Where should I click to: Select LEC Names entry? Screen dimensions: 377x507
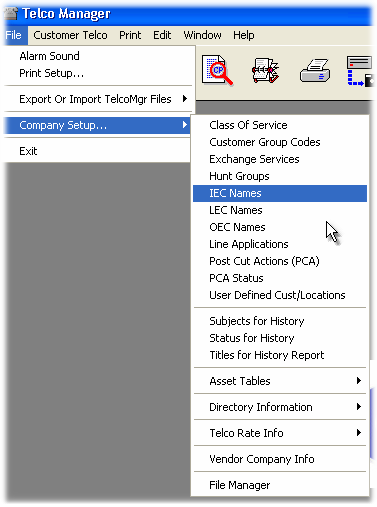coord(280,210)
